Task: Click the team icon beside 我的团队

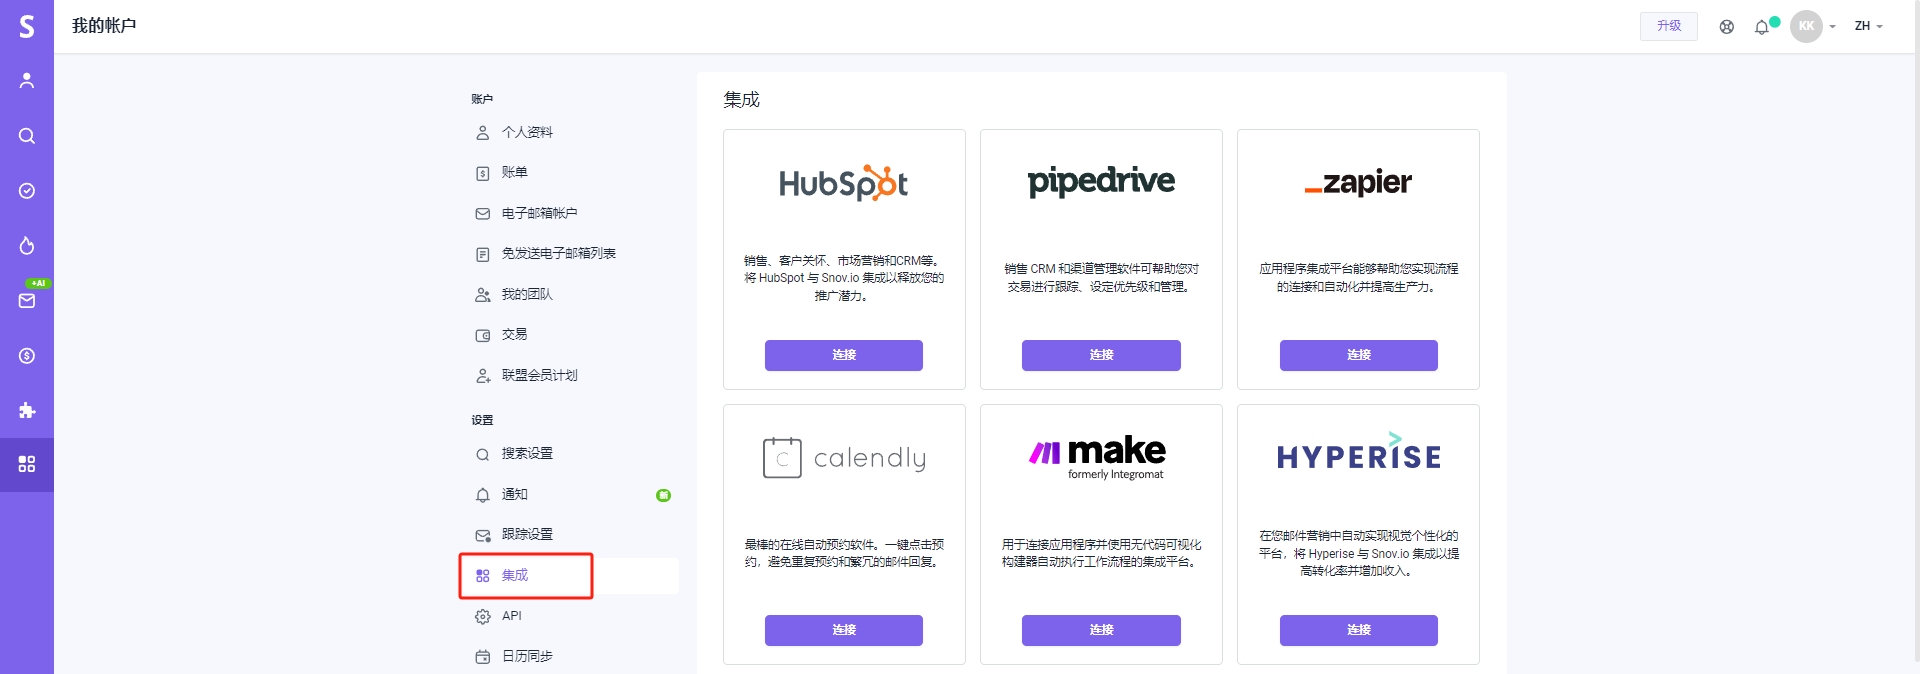Action: click(482, 295)
